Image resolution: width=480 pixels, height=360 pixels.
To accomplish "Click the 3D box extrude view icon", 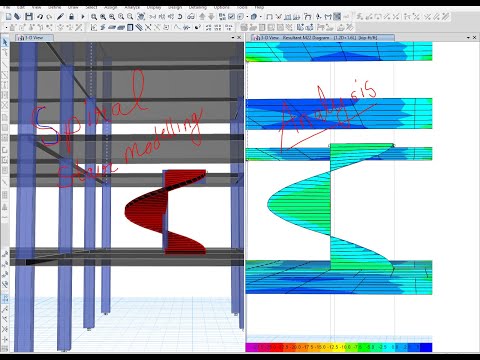I will pos(254,16).
